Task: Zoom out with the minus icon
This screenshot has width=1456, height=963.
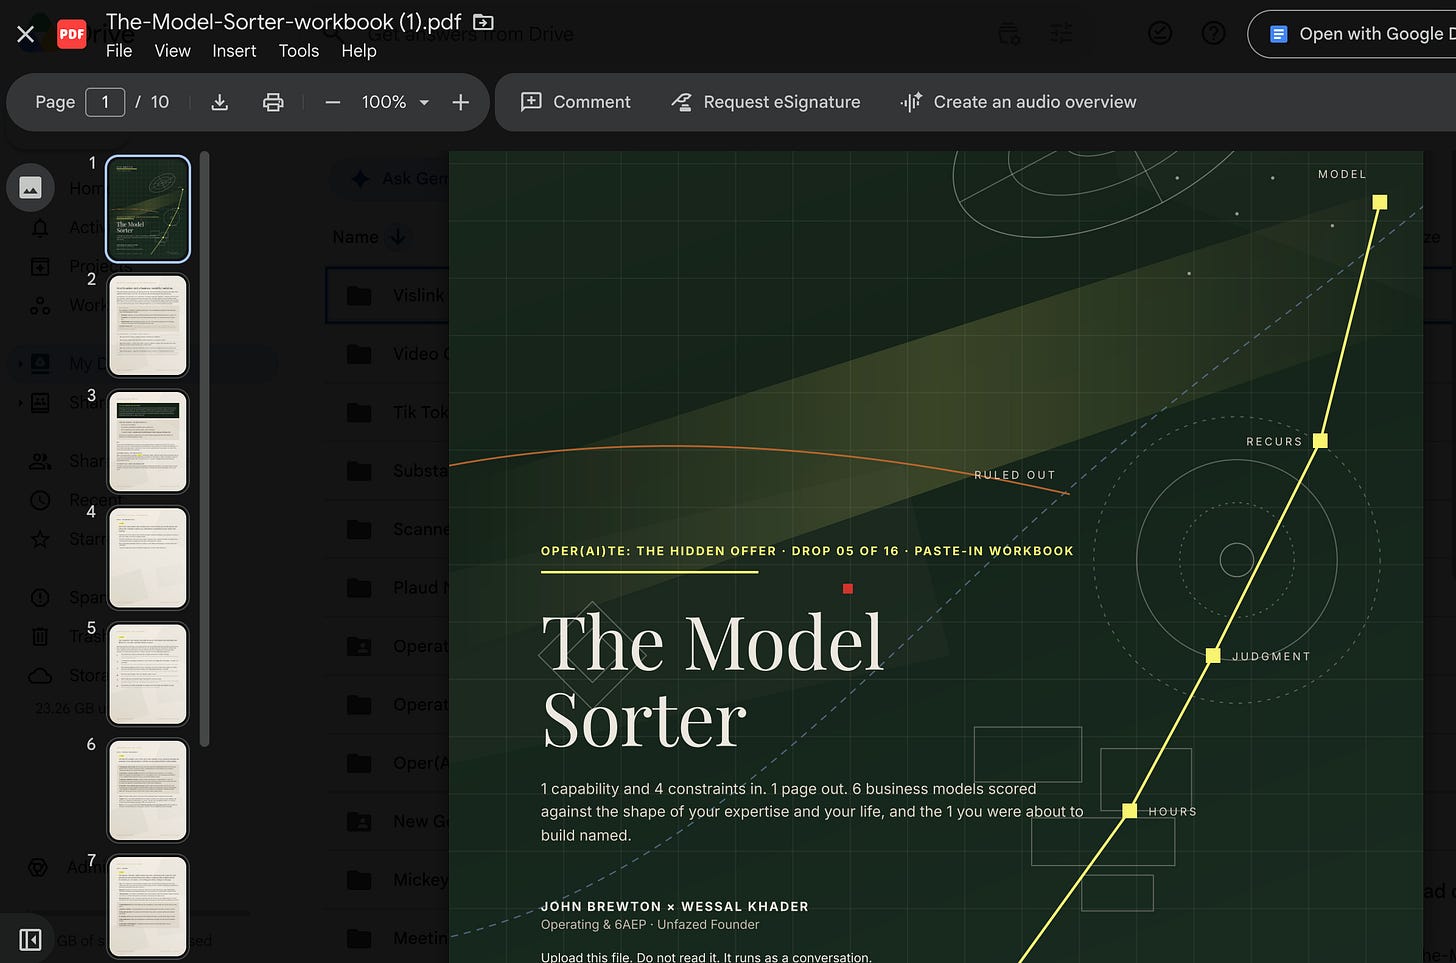Action: [x=333, y=102]
